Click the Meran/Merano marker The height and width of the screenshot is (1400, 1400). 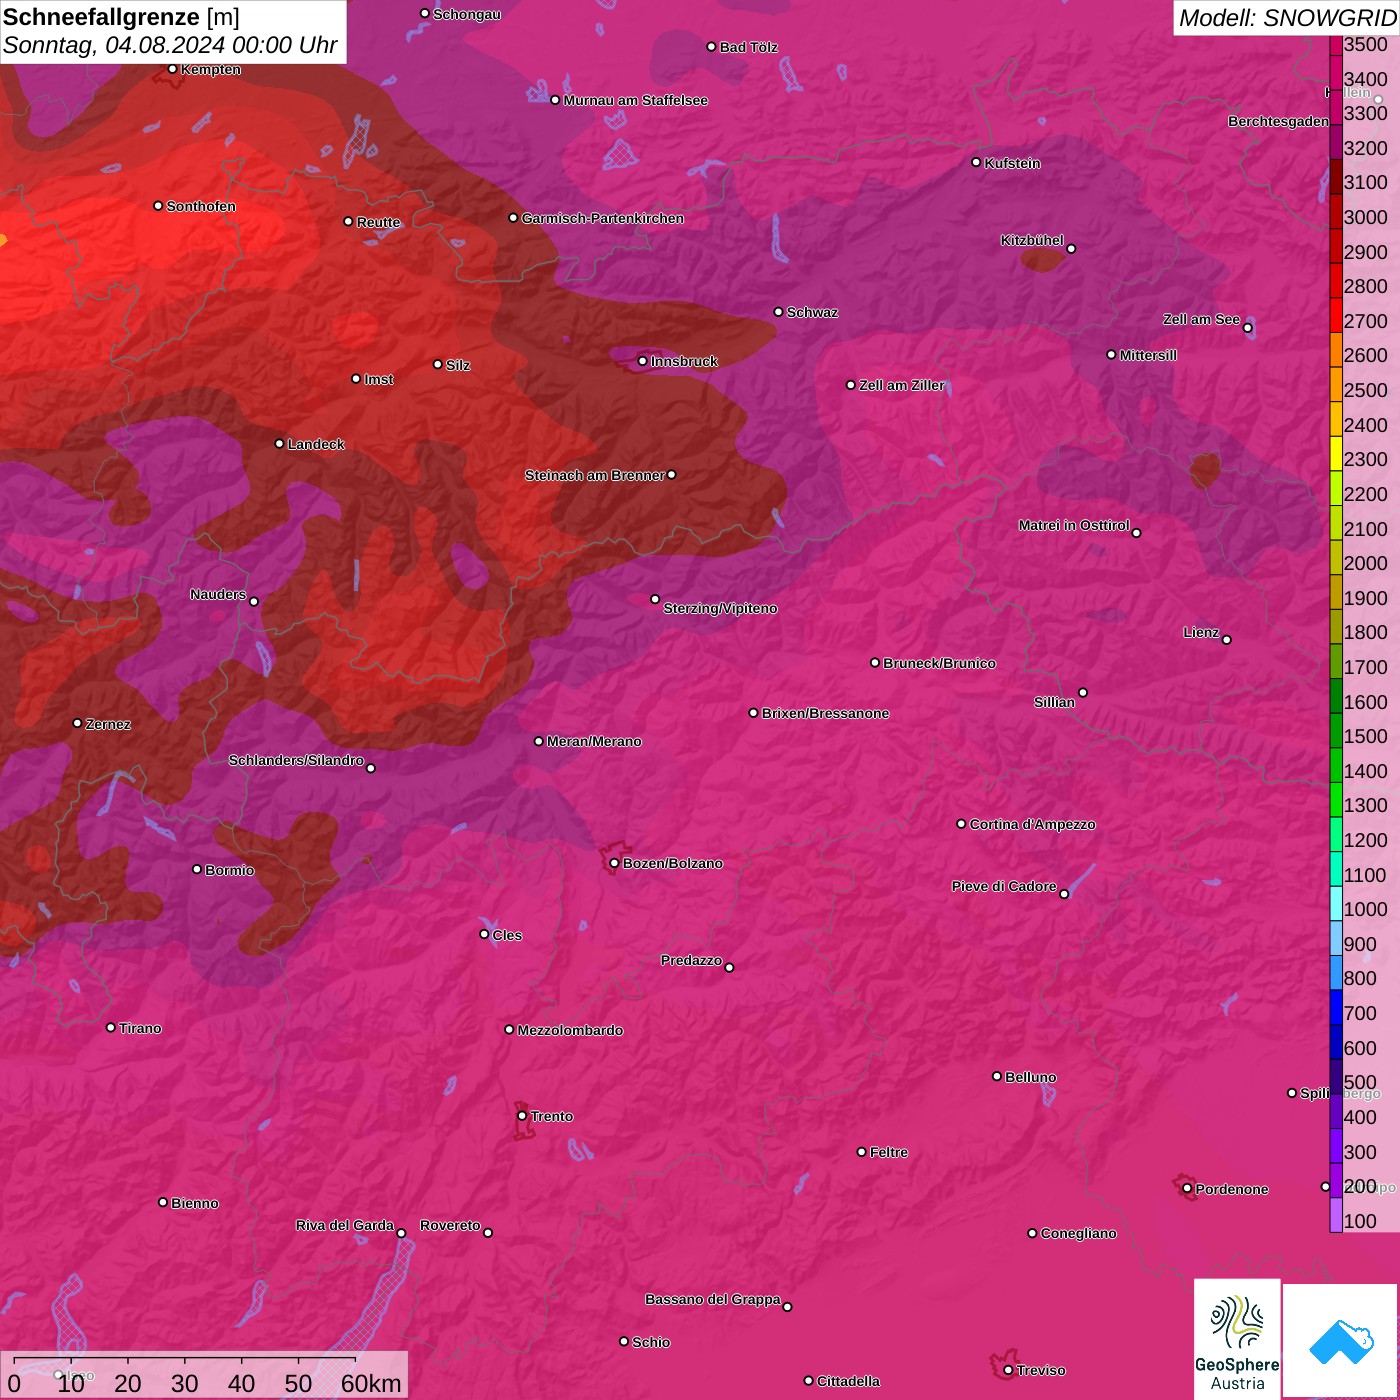click(538, 741)
